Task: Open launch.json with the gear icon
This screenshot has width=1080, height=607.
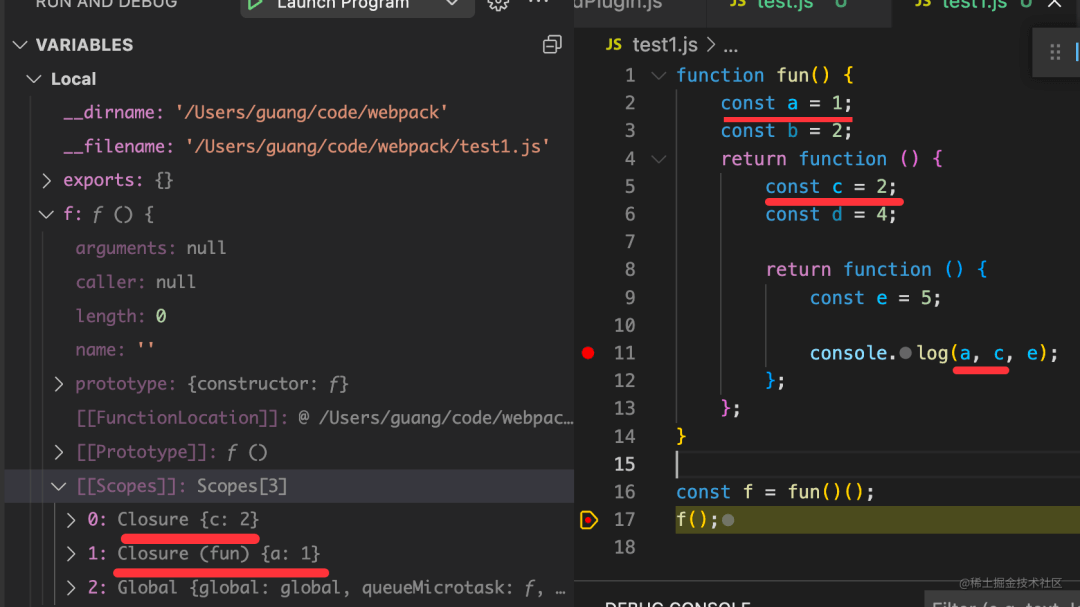Action: (498, 4)
